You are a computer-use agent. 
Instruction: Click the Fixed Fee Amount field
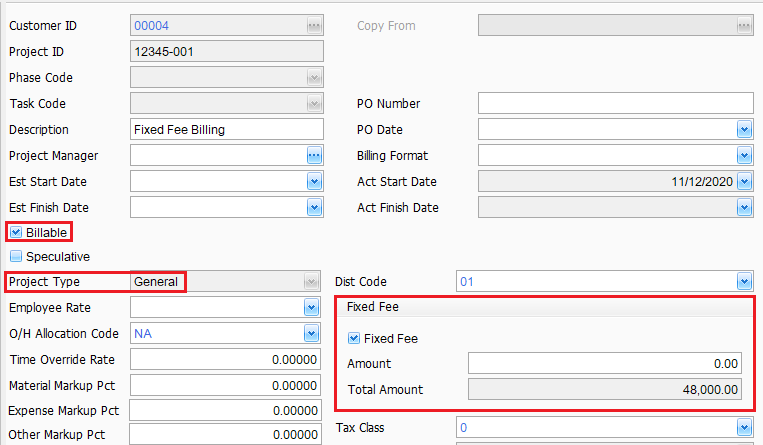point(605,364)
